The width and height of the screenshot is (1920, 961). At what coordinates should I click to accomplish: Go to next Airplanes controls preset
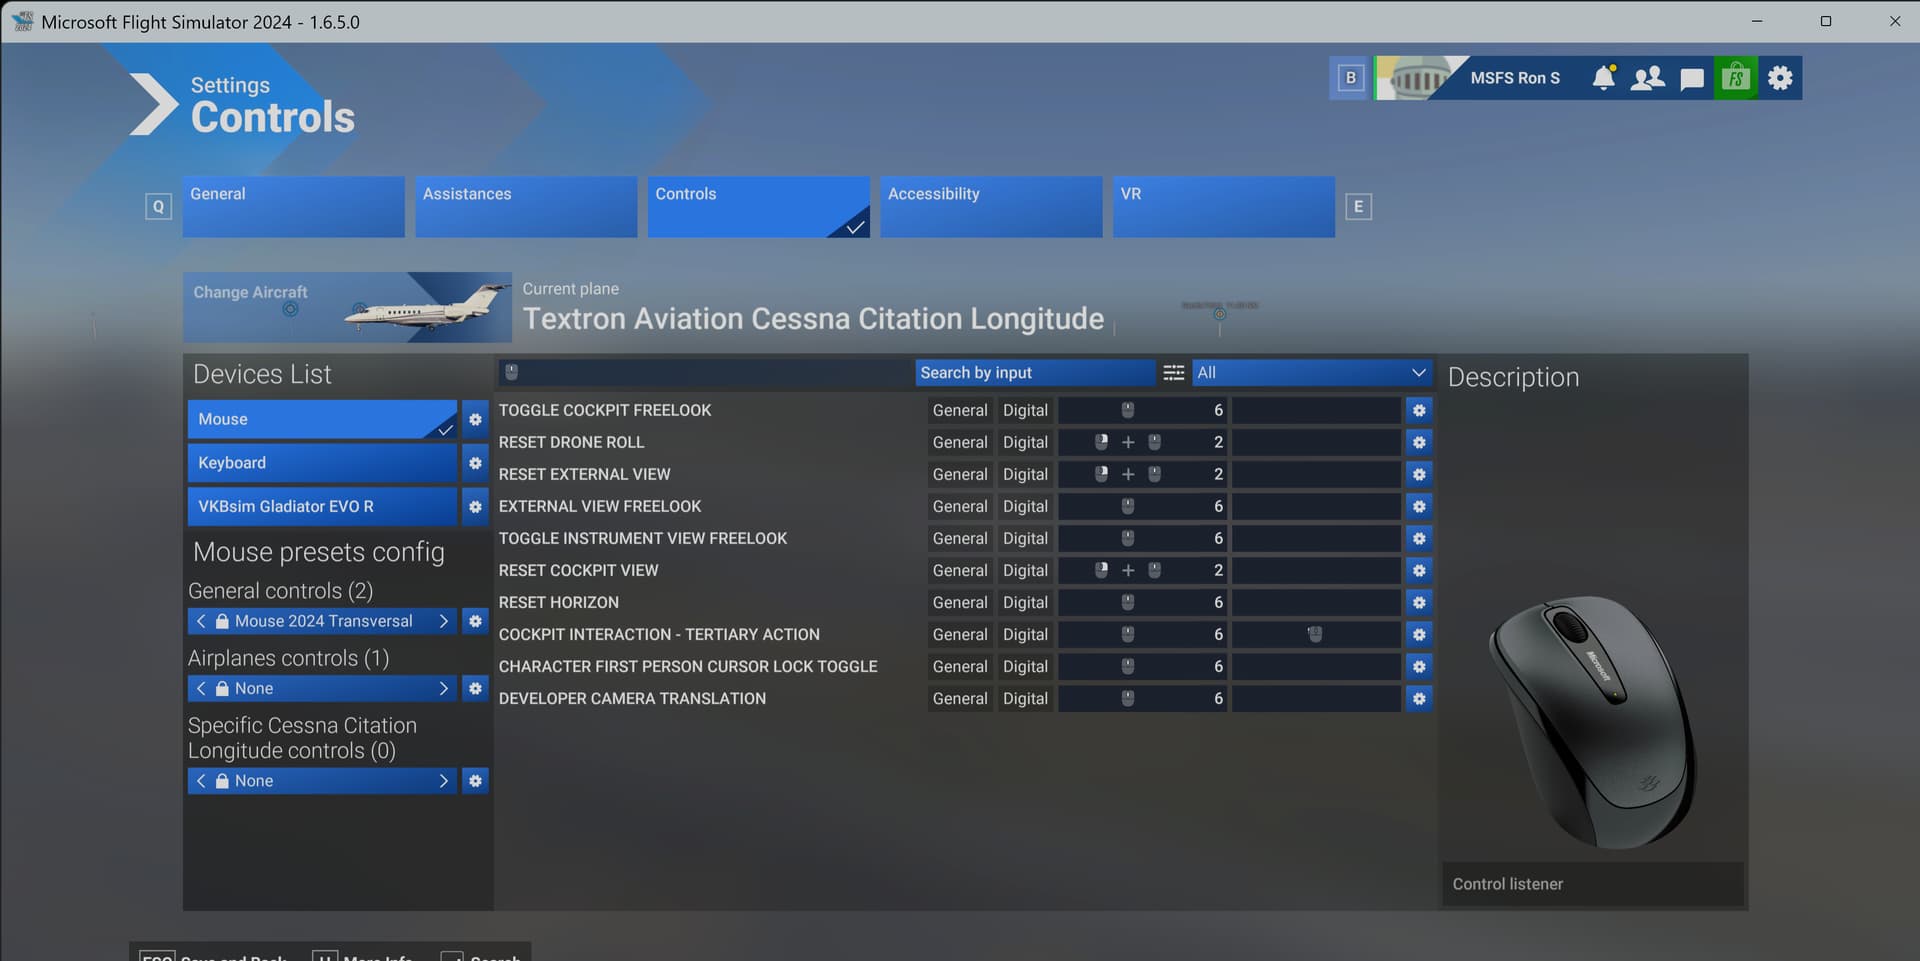coord(444,688)
